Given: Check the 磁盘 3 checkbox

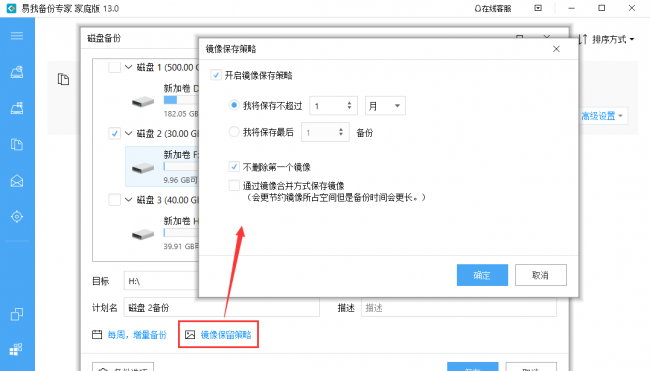Looking at the screenshot, I should pyautogui.click(x=114, y=200).
